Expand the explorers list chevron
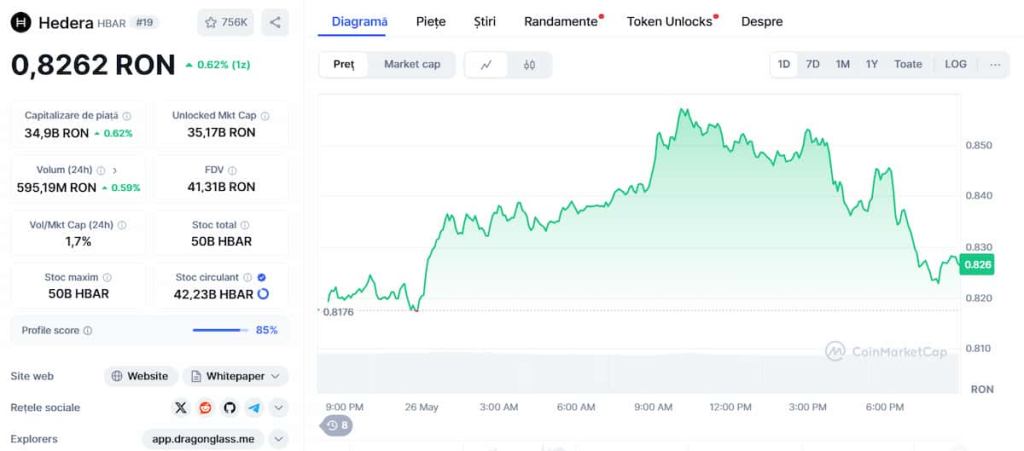The width and height of the screenshot is (1024, 451). pyautogui.click(x=279, y=439)
